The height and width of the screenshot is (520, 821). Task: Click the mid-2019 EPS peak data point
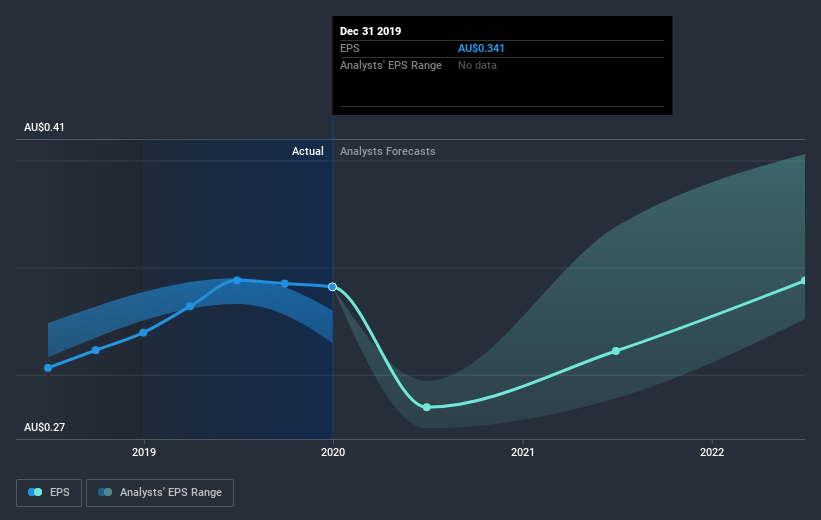coord(237,281)
